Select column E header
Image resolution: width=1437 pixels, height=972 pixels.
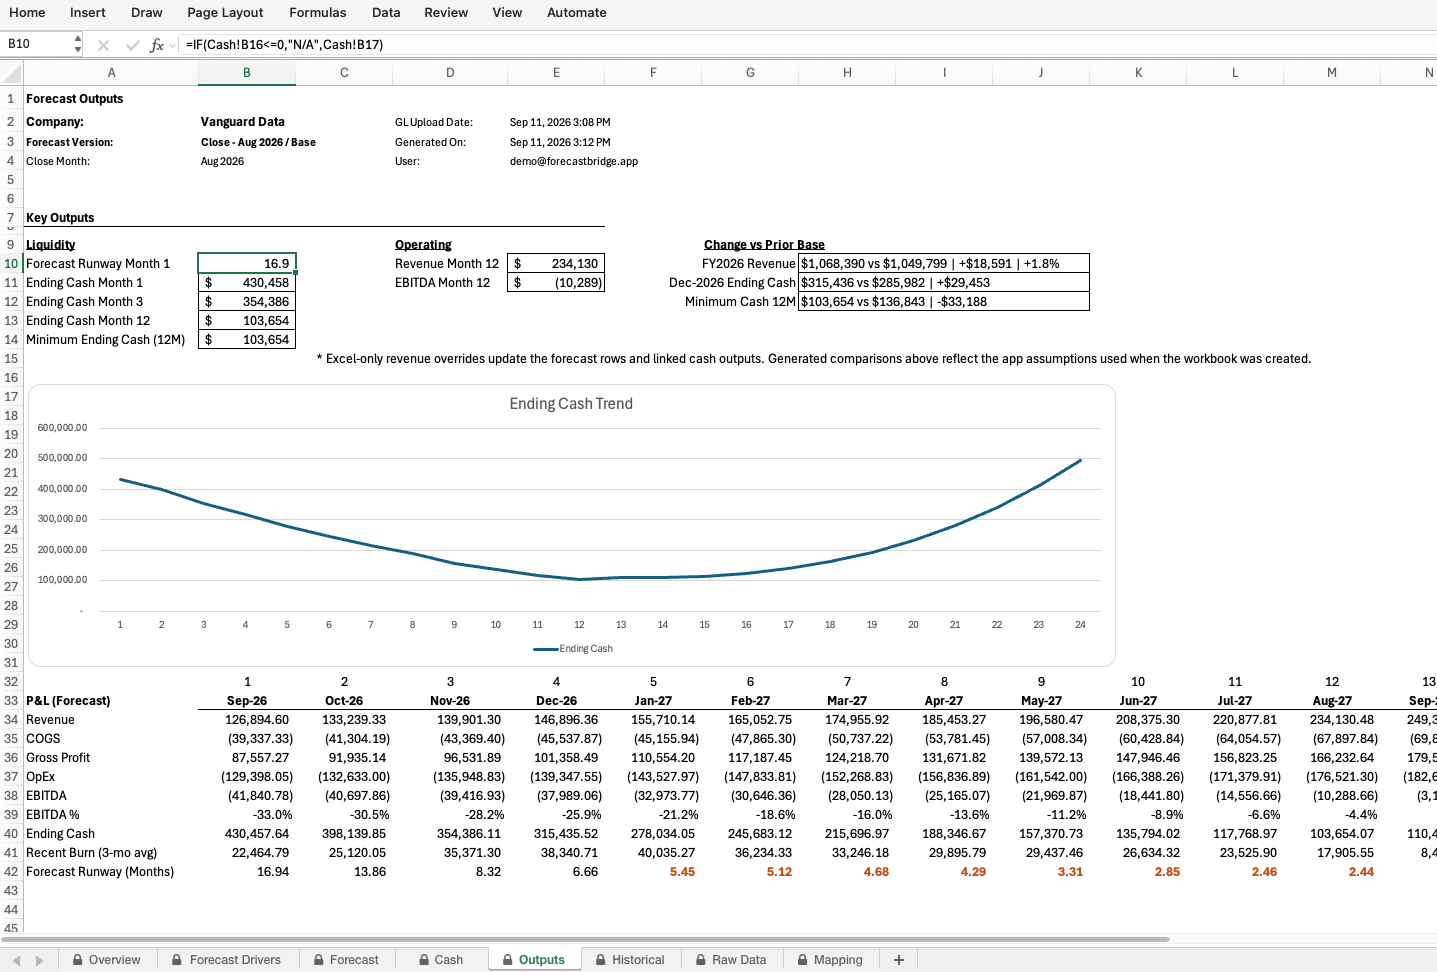point(556,73)
